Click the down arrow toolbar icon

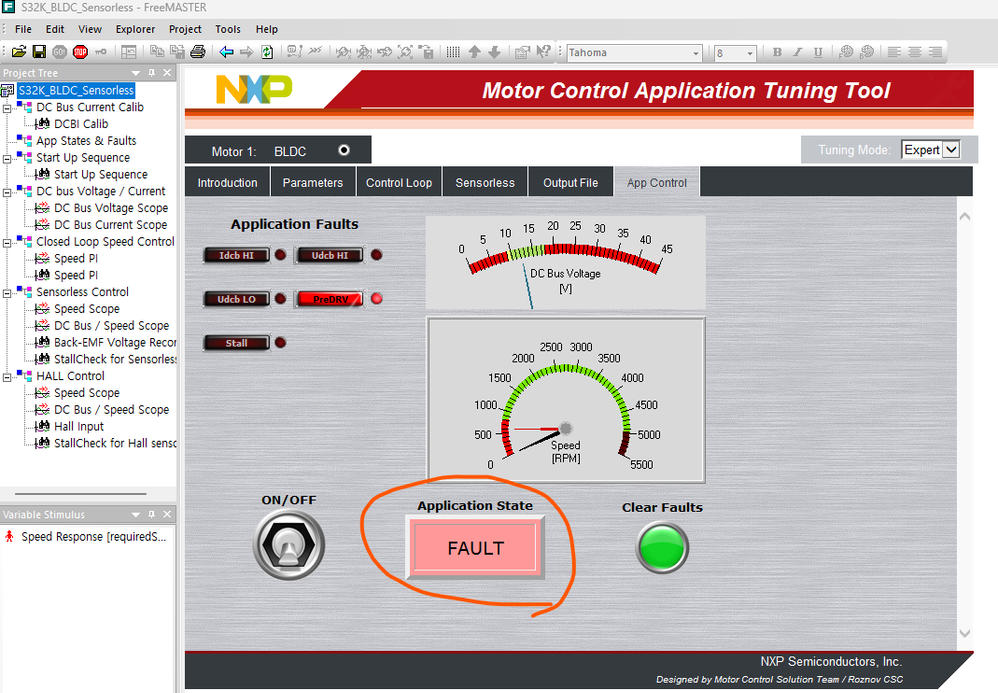click(495, 52)
